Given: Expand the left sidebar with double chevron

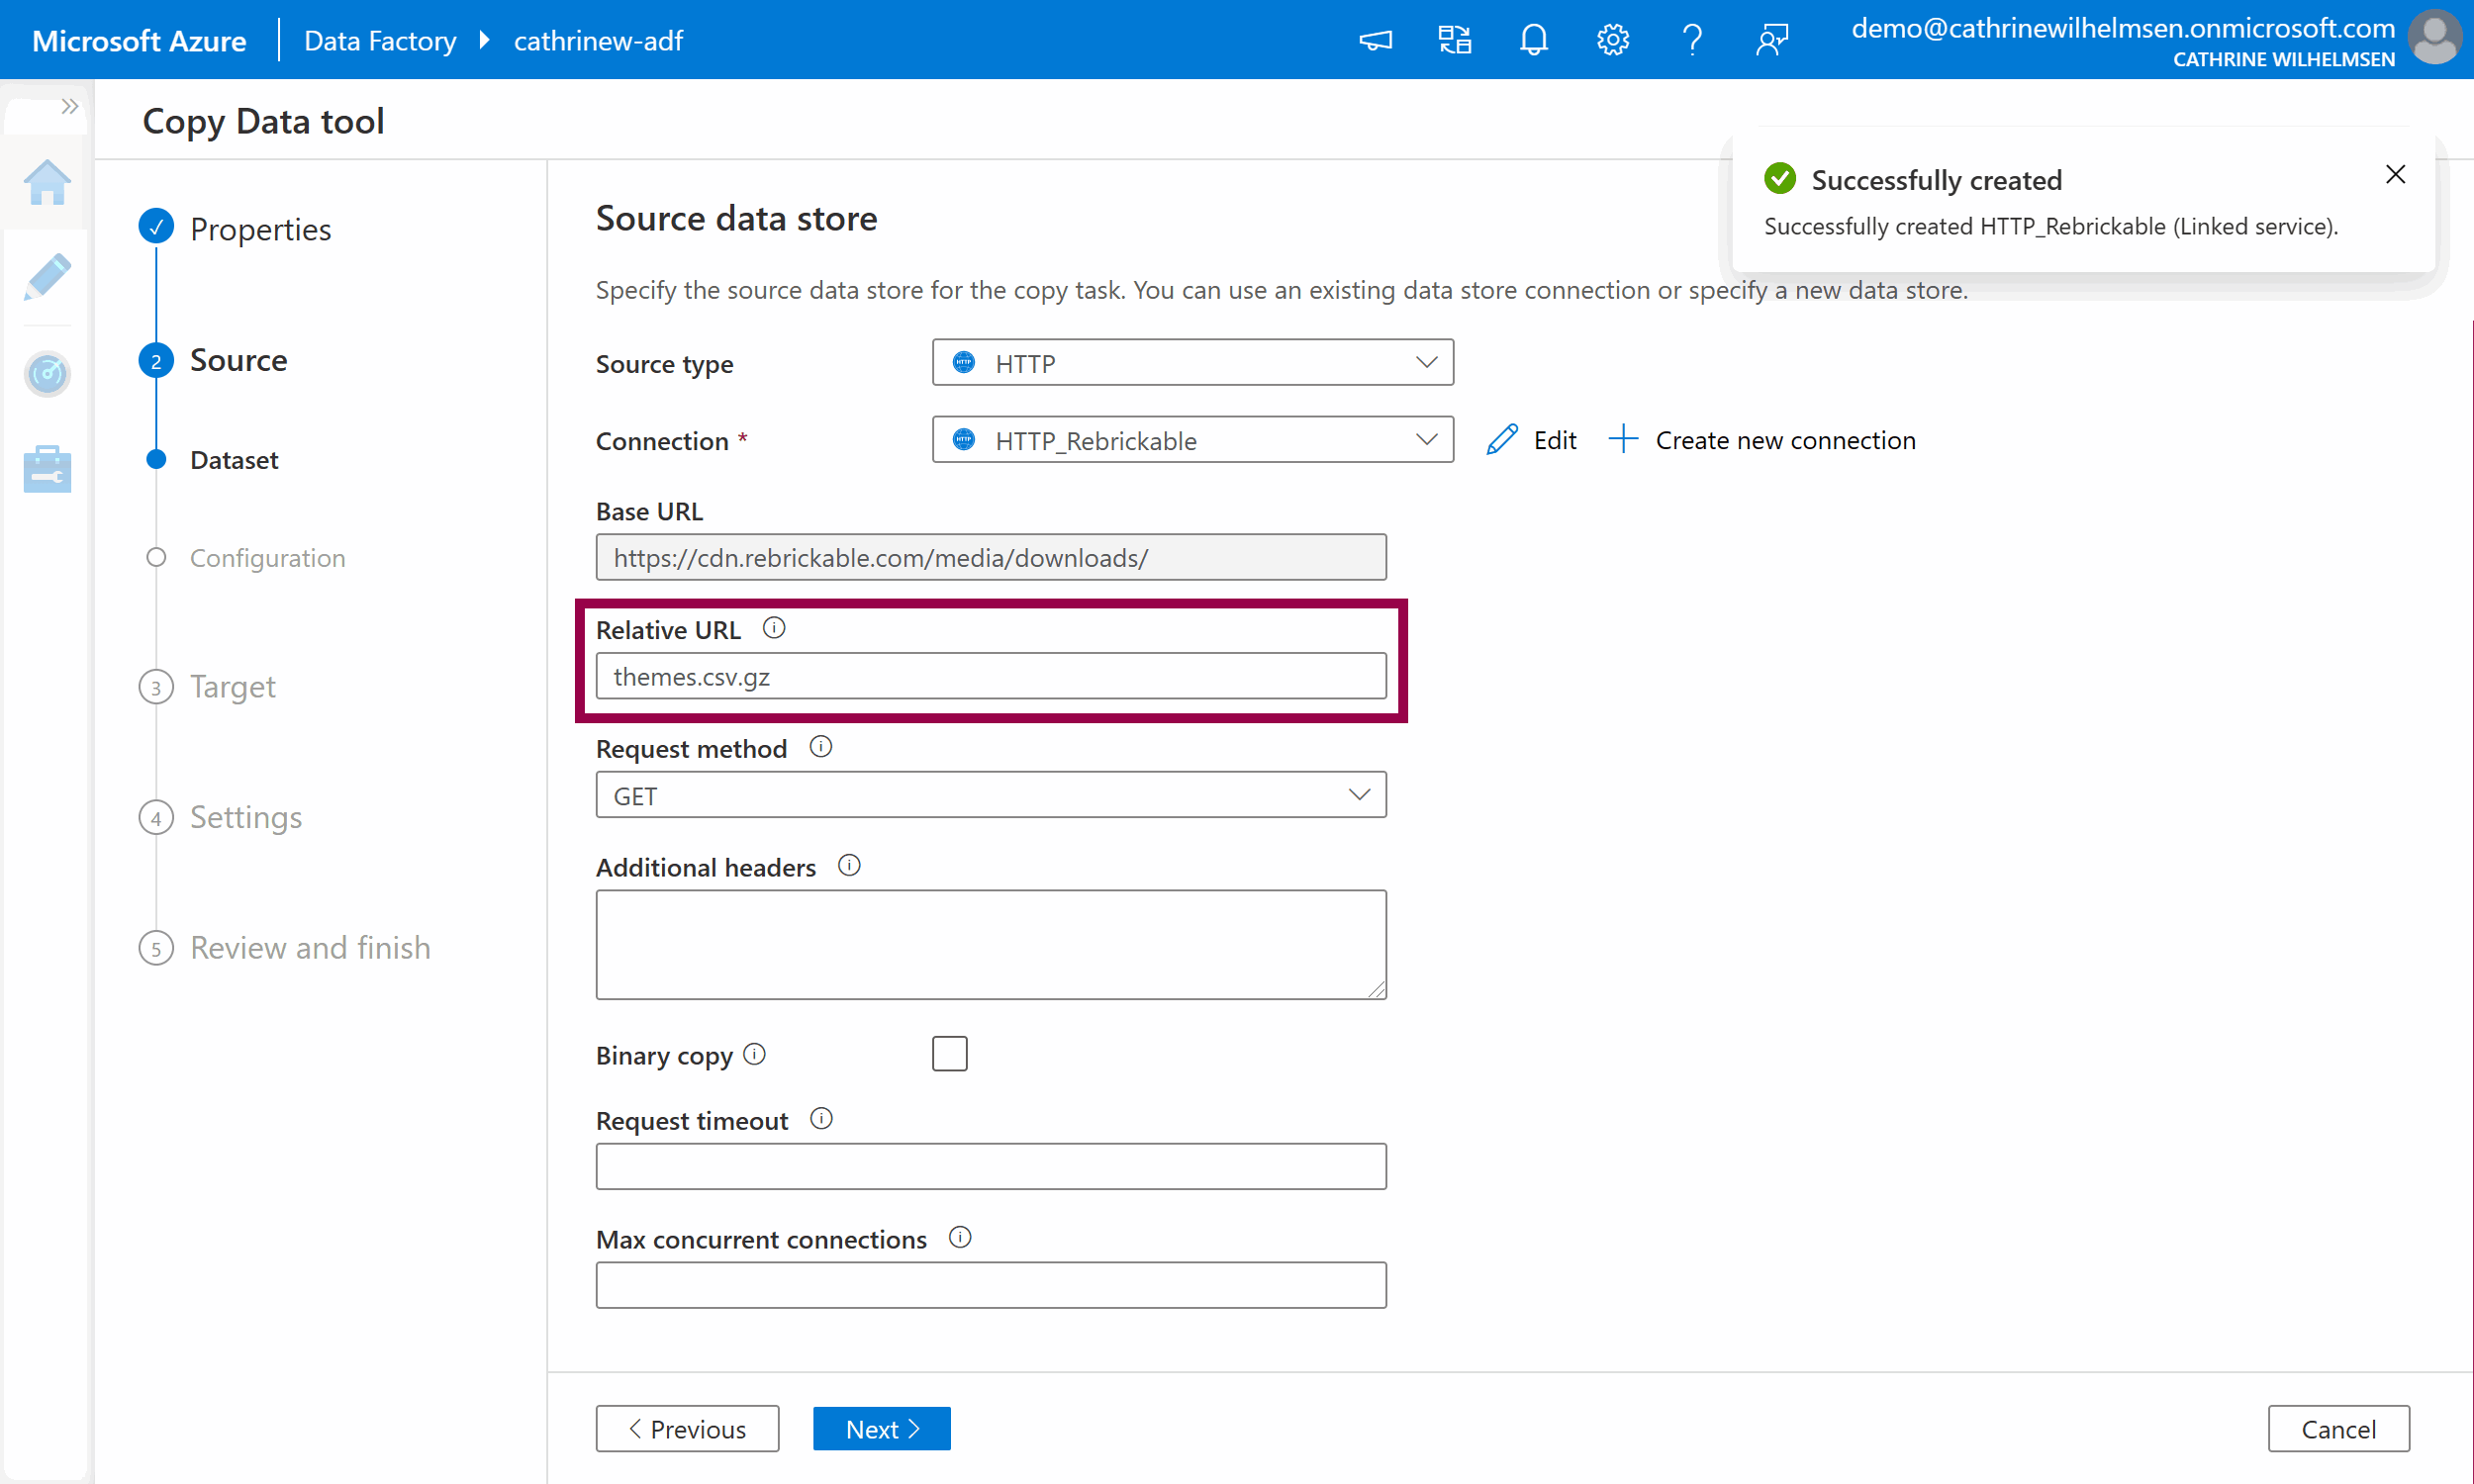Looking at the screenshot, I should 69,106.
